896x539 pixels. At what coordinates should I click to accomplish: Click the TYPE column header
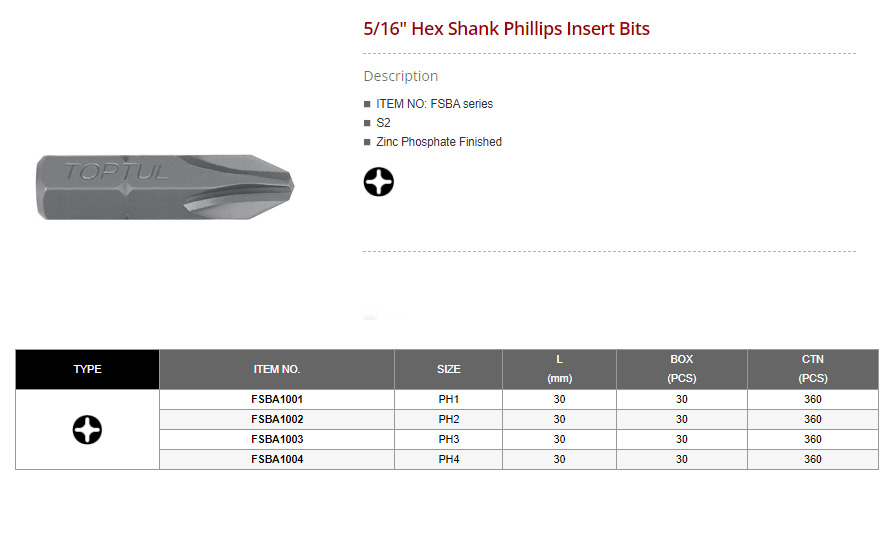pyautogui.click(x=87, y=369)
